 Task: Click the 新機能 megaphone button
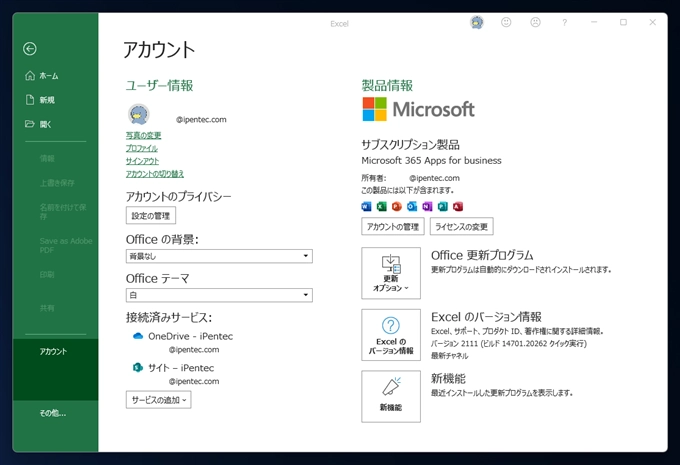pos(391,396)
